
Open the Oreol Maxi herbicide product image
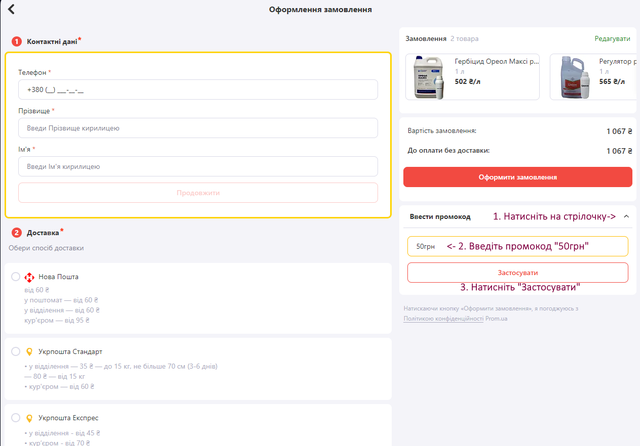(x=429, y=78)
